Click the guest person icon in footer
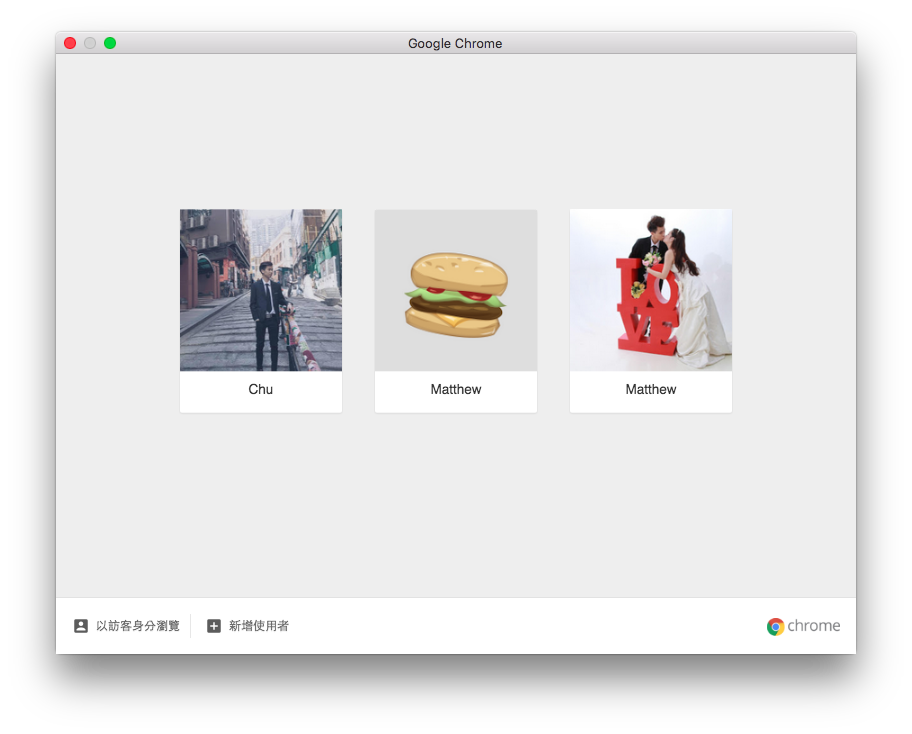The height and width of the screenshot is (734, 912). pyautogui.click(x=81, y=626)
